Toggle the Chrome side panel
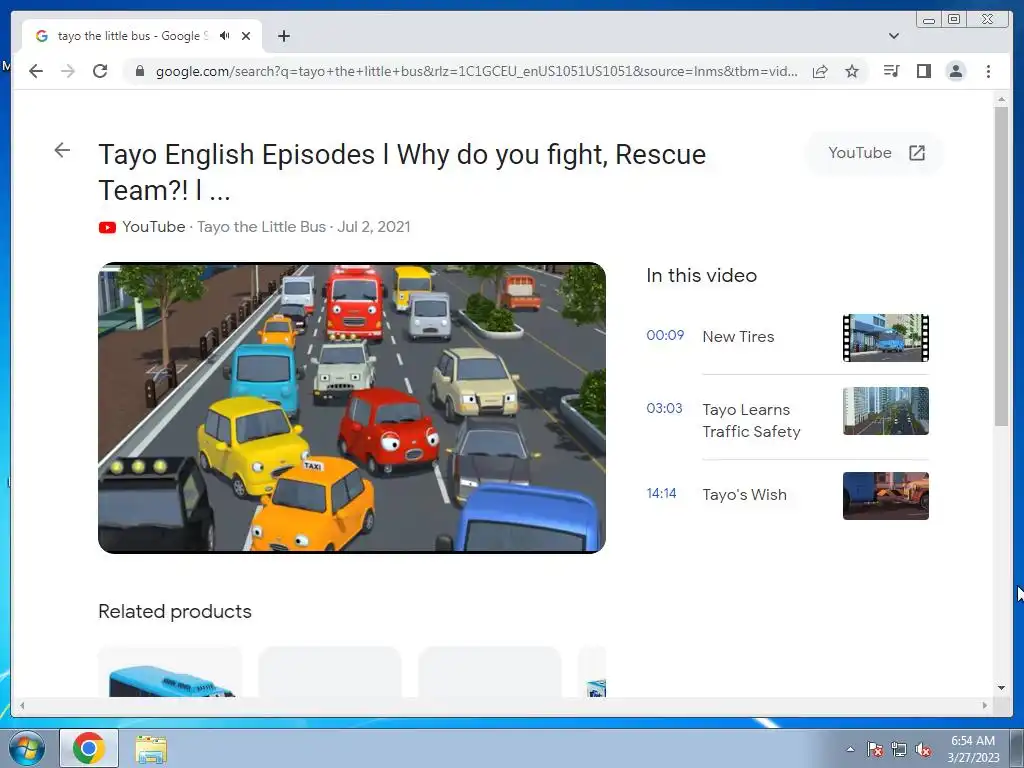The image size is (1024, 768). 923,71
